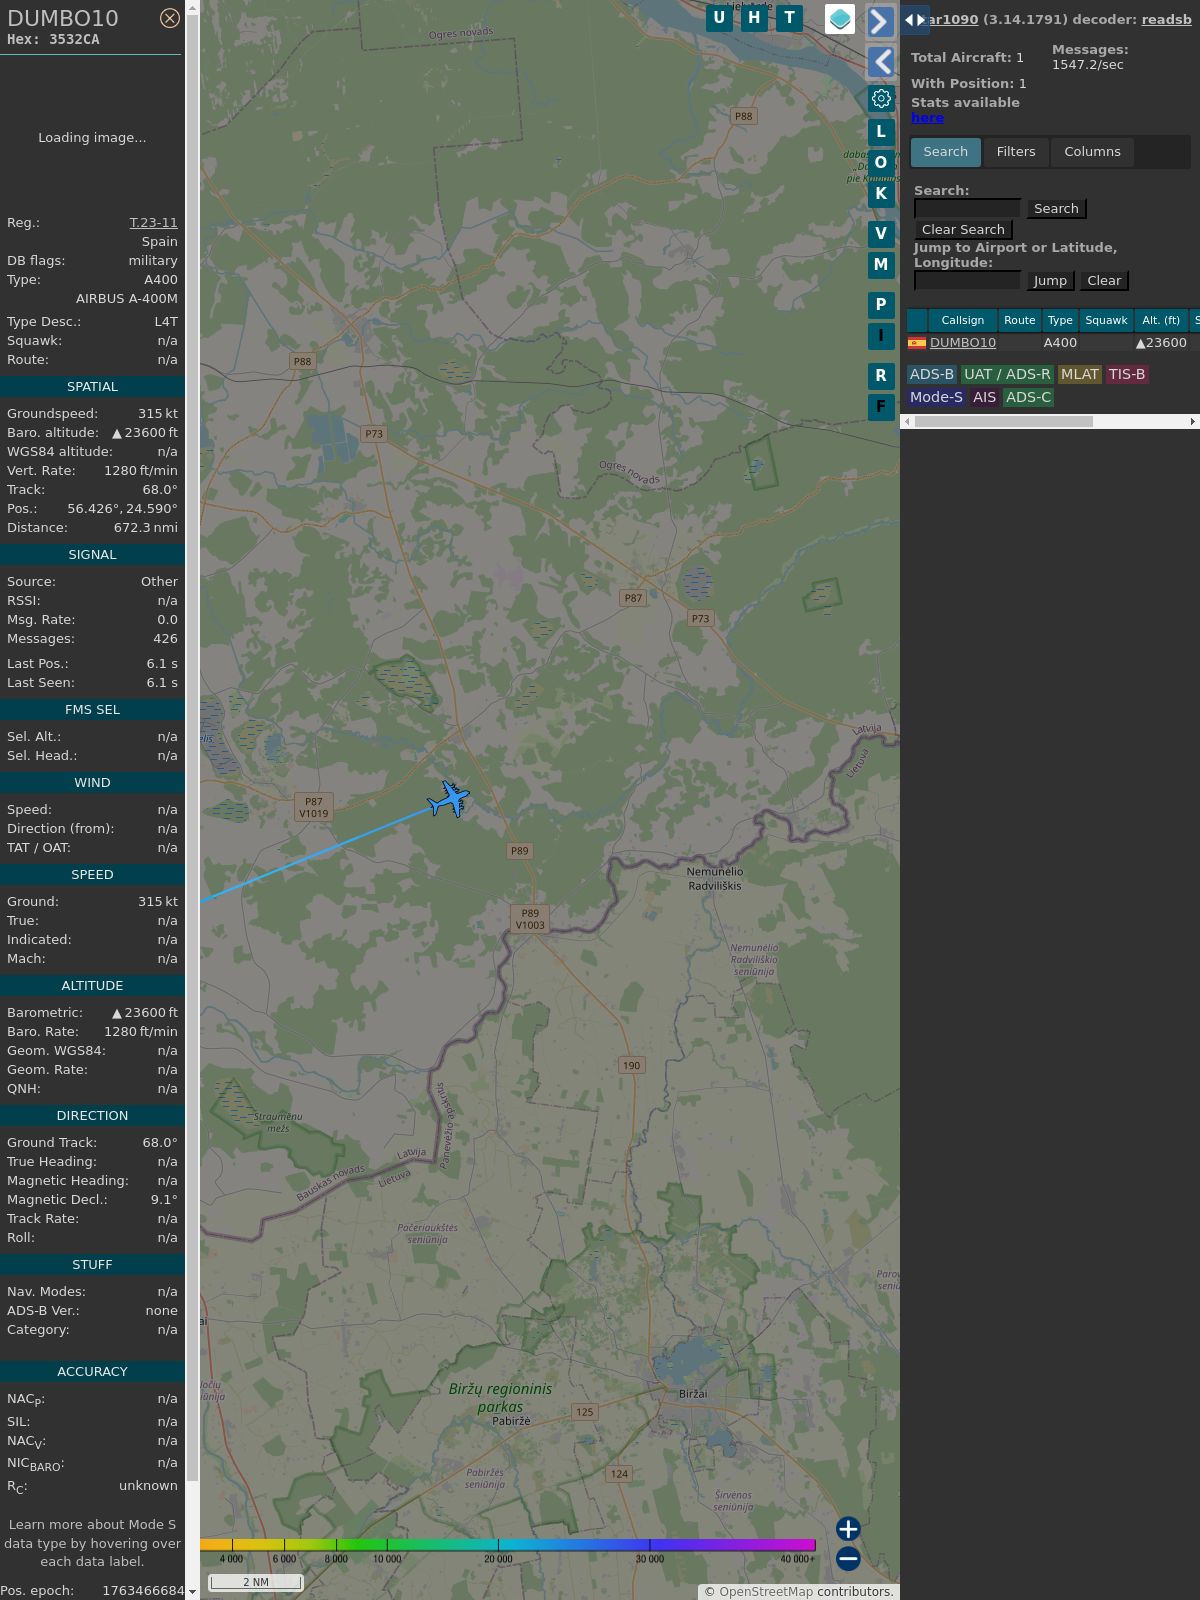Screen dimensions: 1200x1600
Task: Zoom out with the minus button
Action: click(848, 1559)
